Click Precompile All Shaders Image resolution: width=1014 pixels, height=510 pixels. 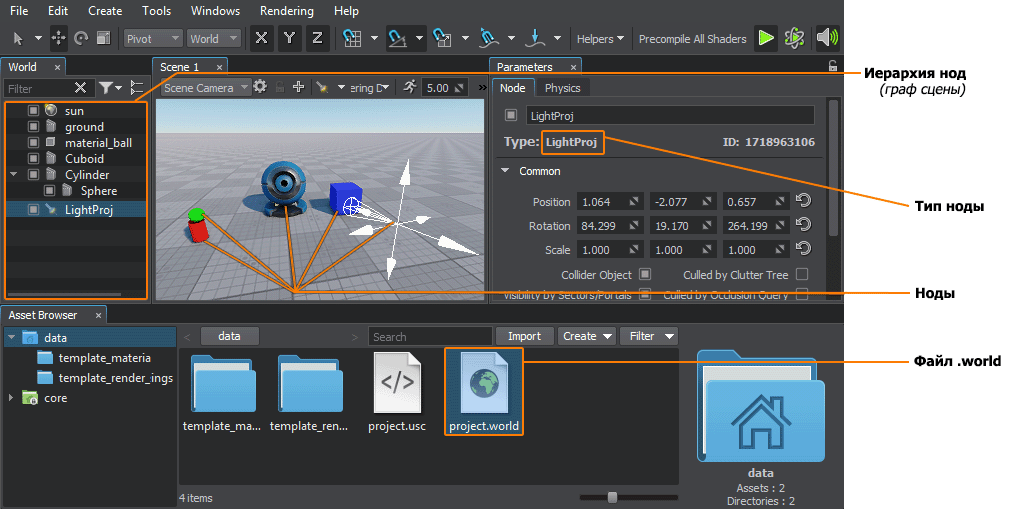point(692,39)
